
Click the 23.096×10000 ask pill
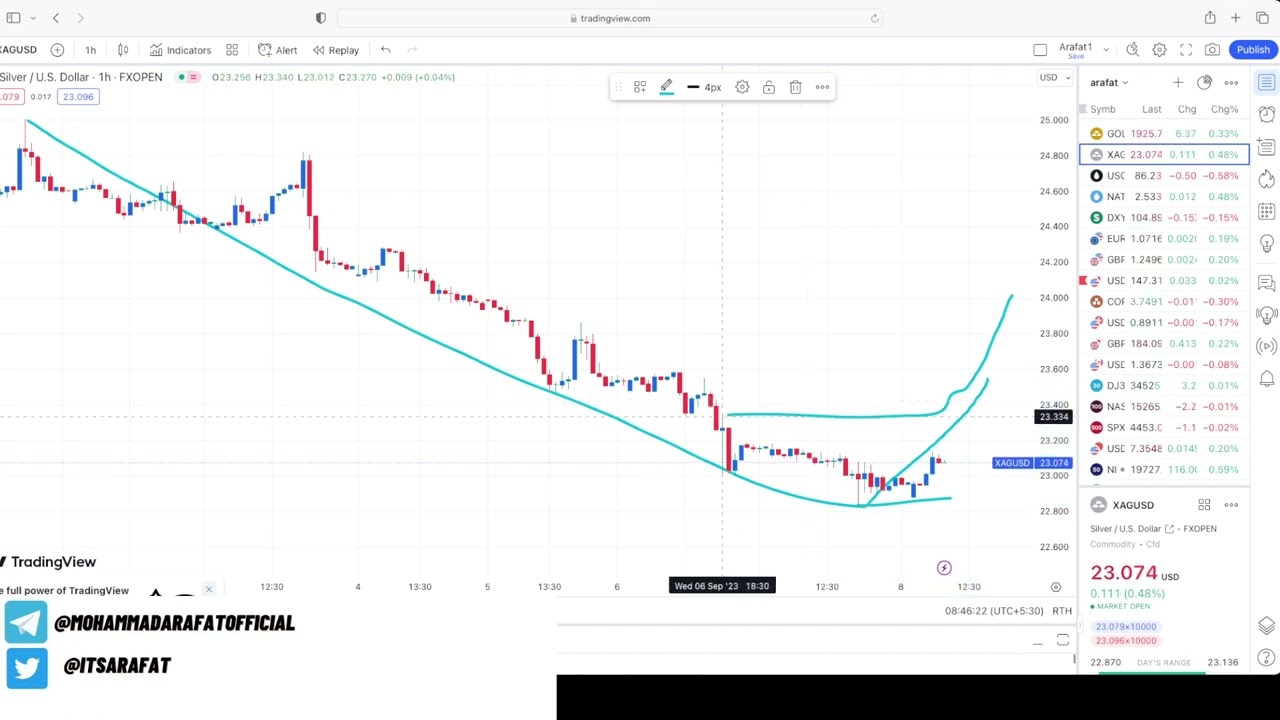1125,641
